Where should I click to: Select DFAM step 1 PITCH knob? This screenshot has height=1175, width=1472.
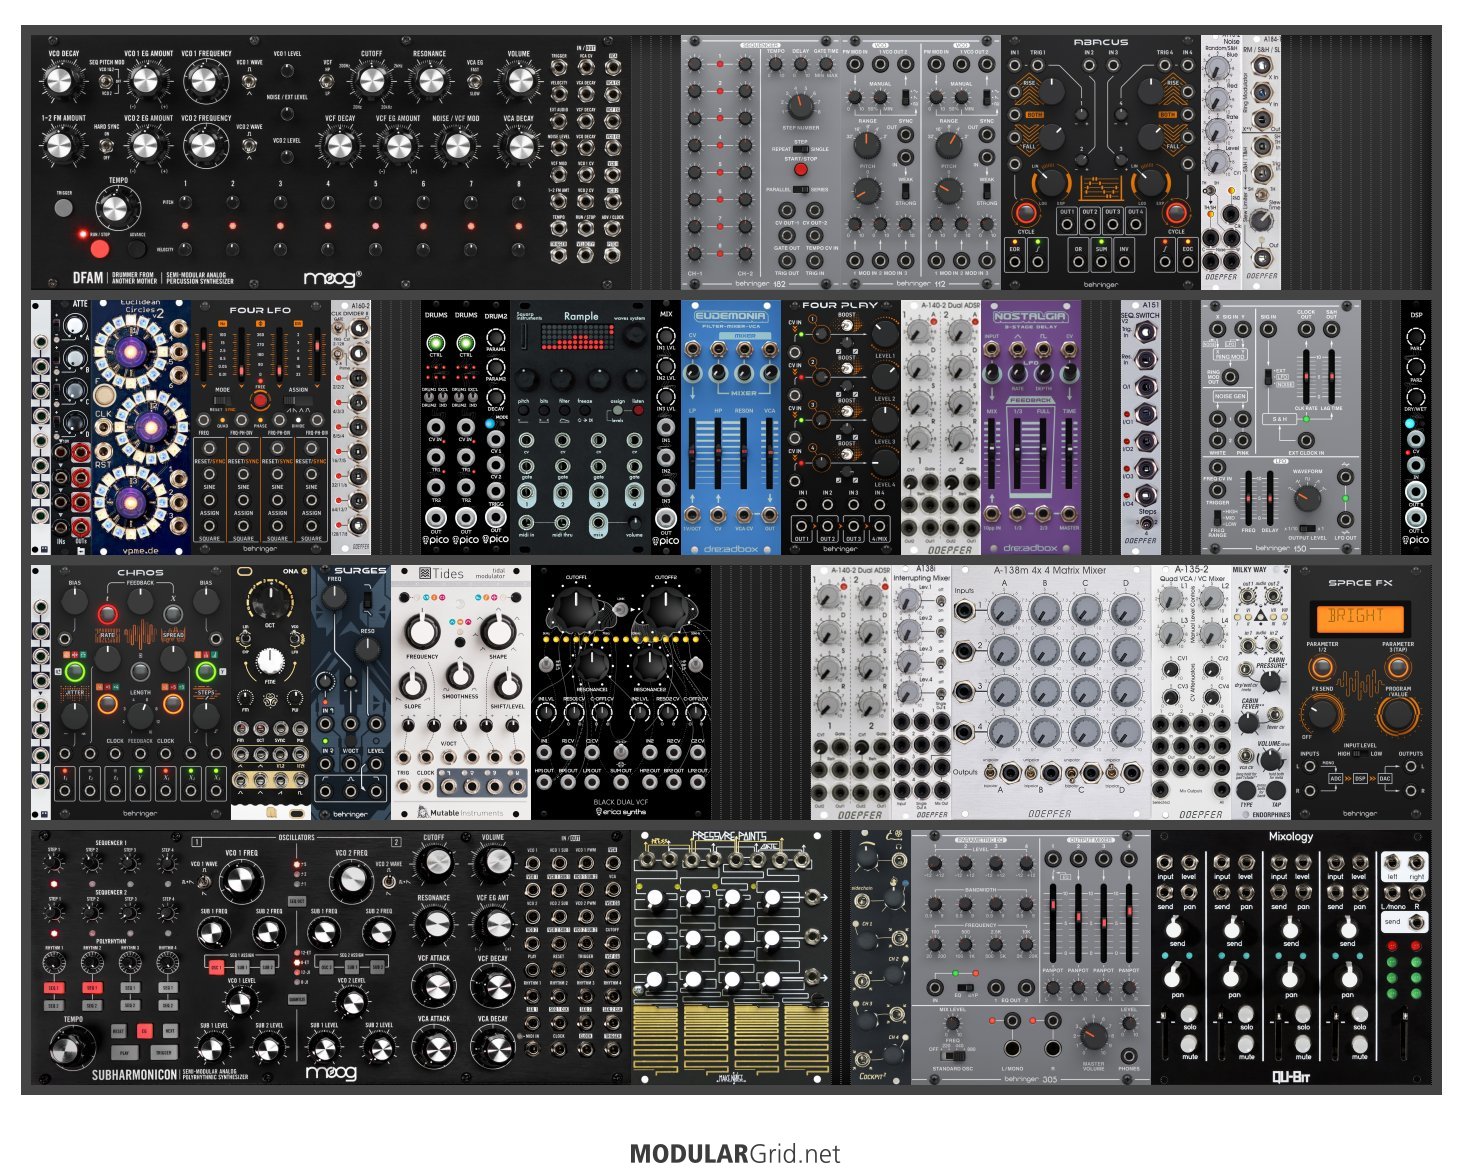click(x=186, y=202)
